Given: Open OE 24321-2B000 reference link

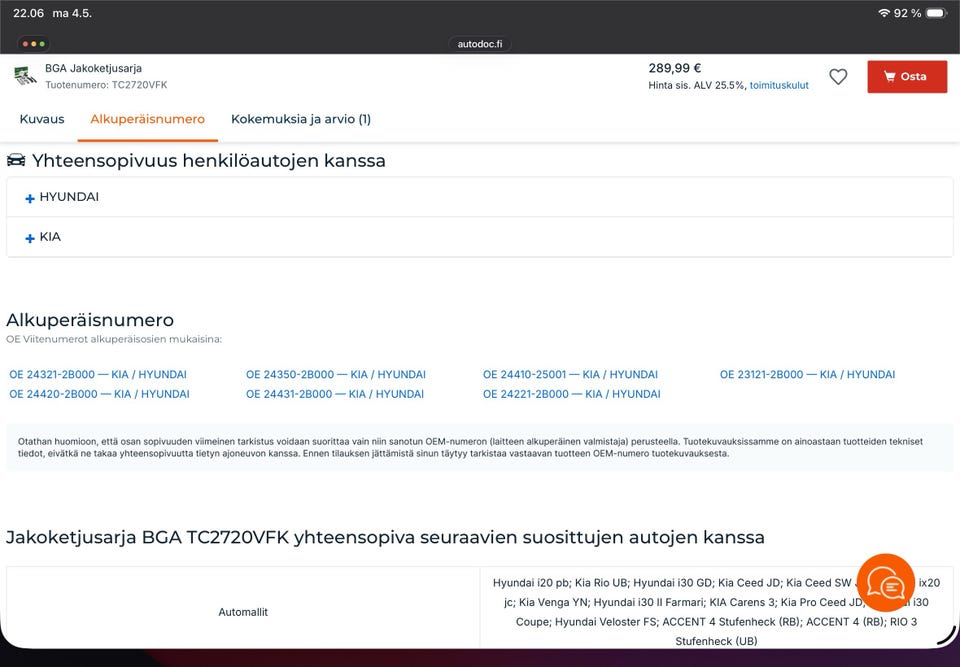Looking at the screenshot, I should point(98,374).
